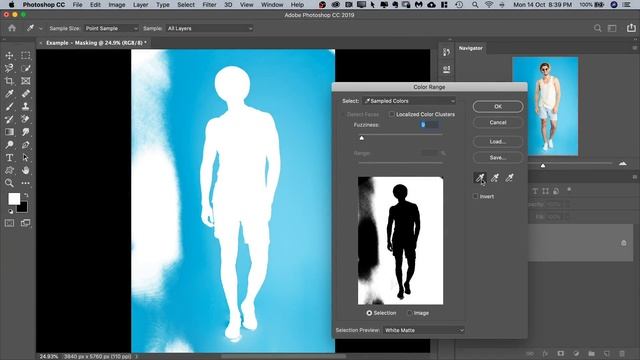
Task: Select the Zoom tool
Action: coord(9,183)
